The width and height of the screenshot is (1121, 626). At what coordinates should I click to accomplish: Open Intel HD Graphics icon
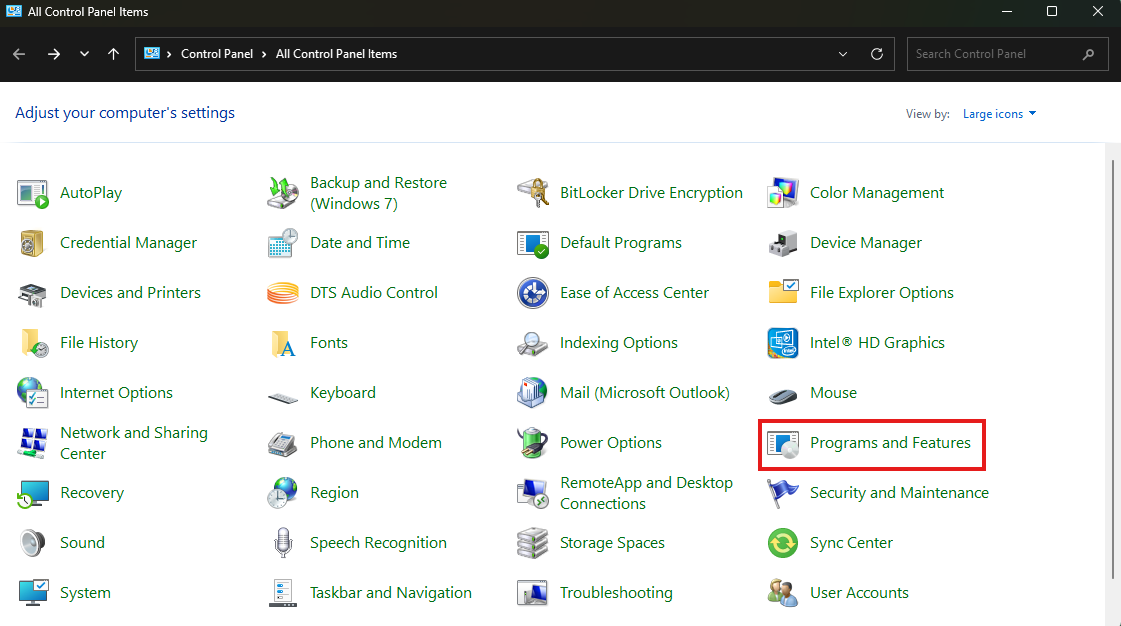[x=783, y=343]
